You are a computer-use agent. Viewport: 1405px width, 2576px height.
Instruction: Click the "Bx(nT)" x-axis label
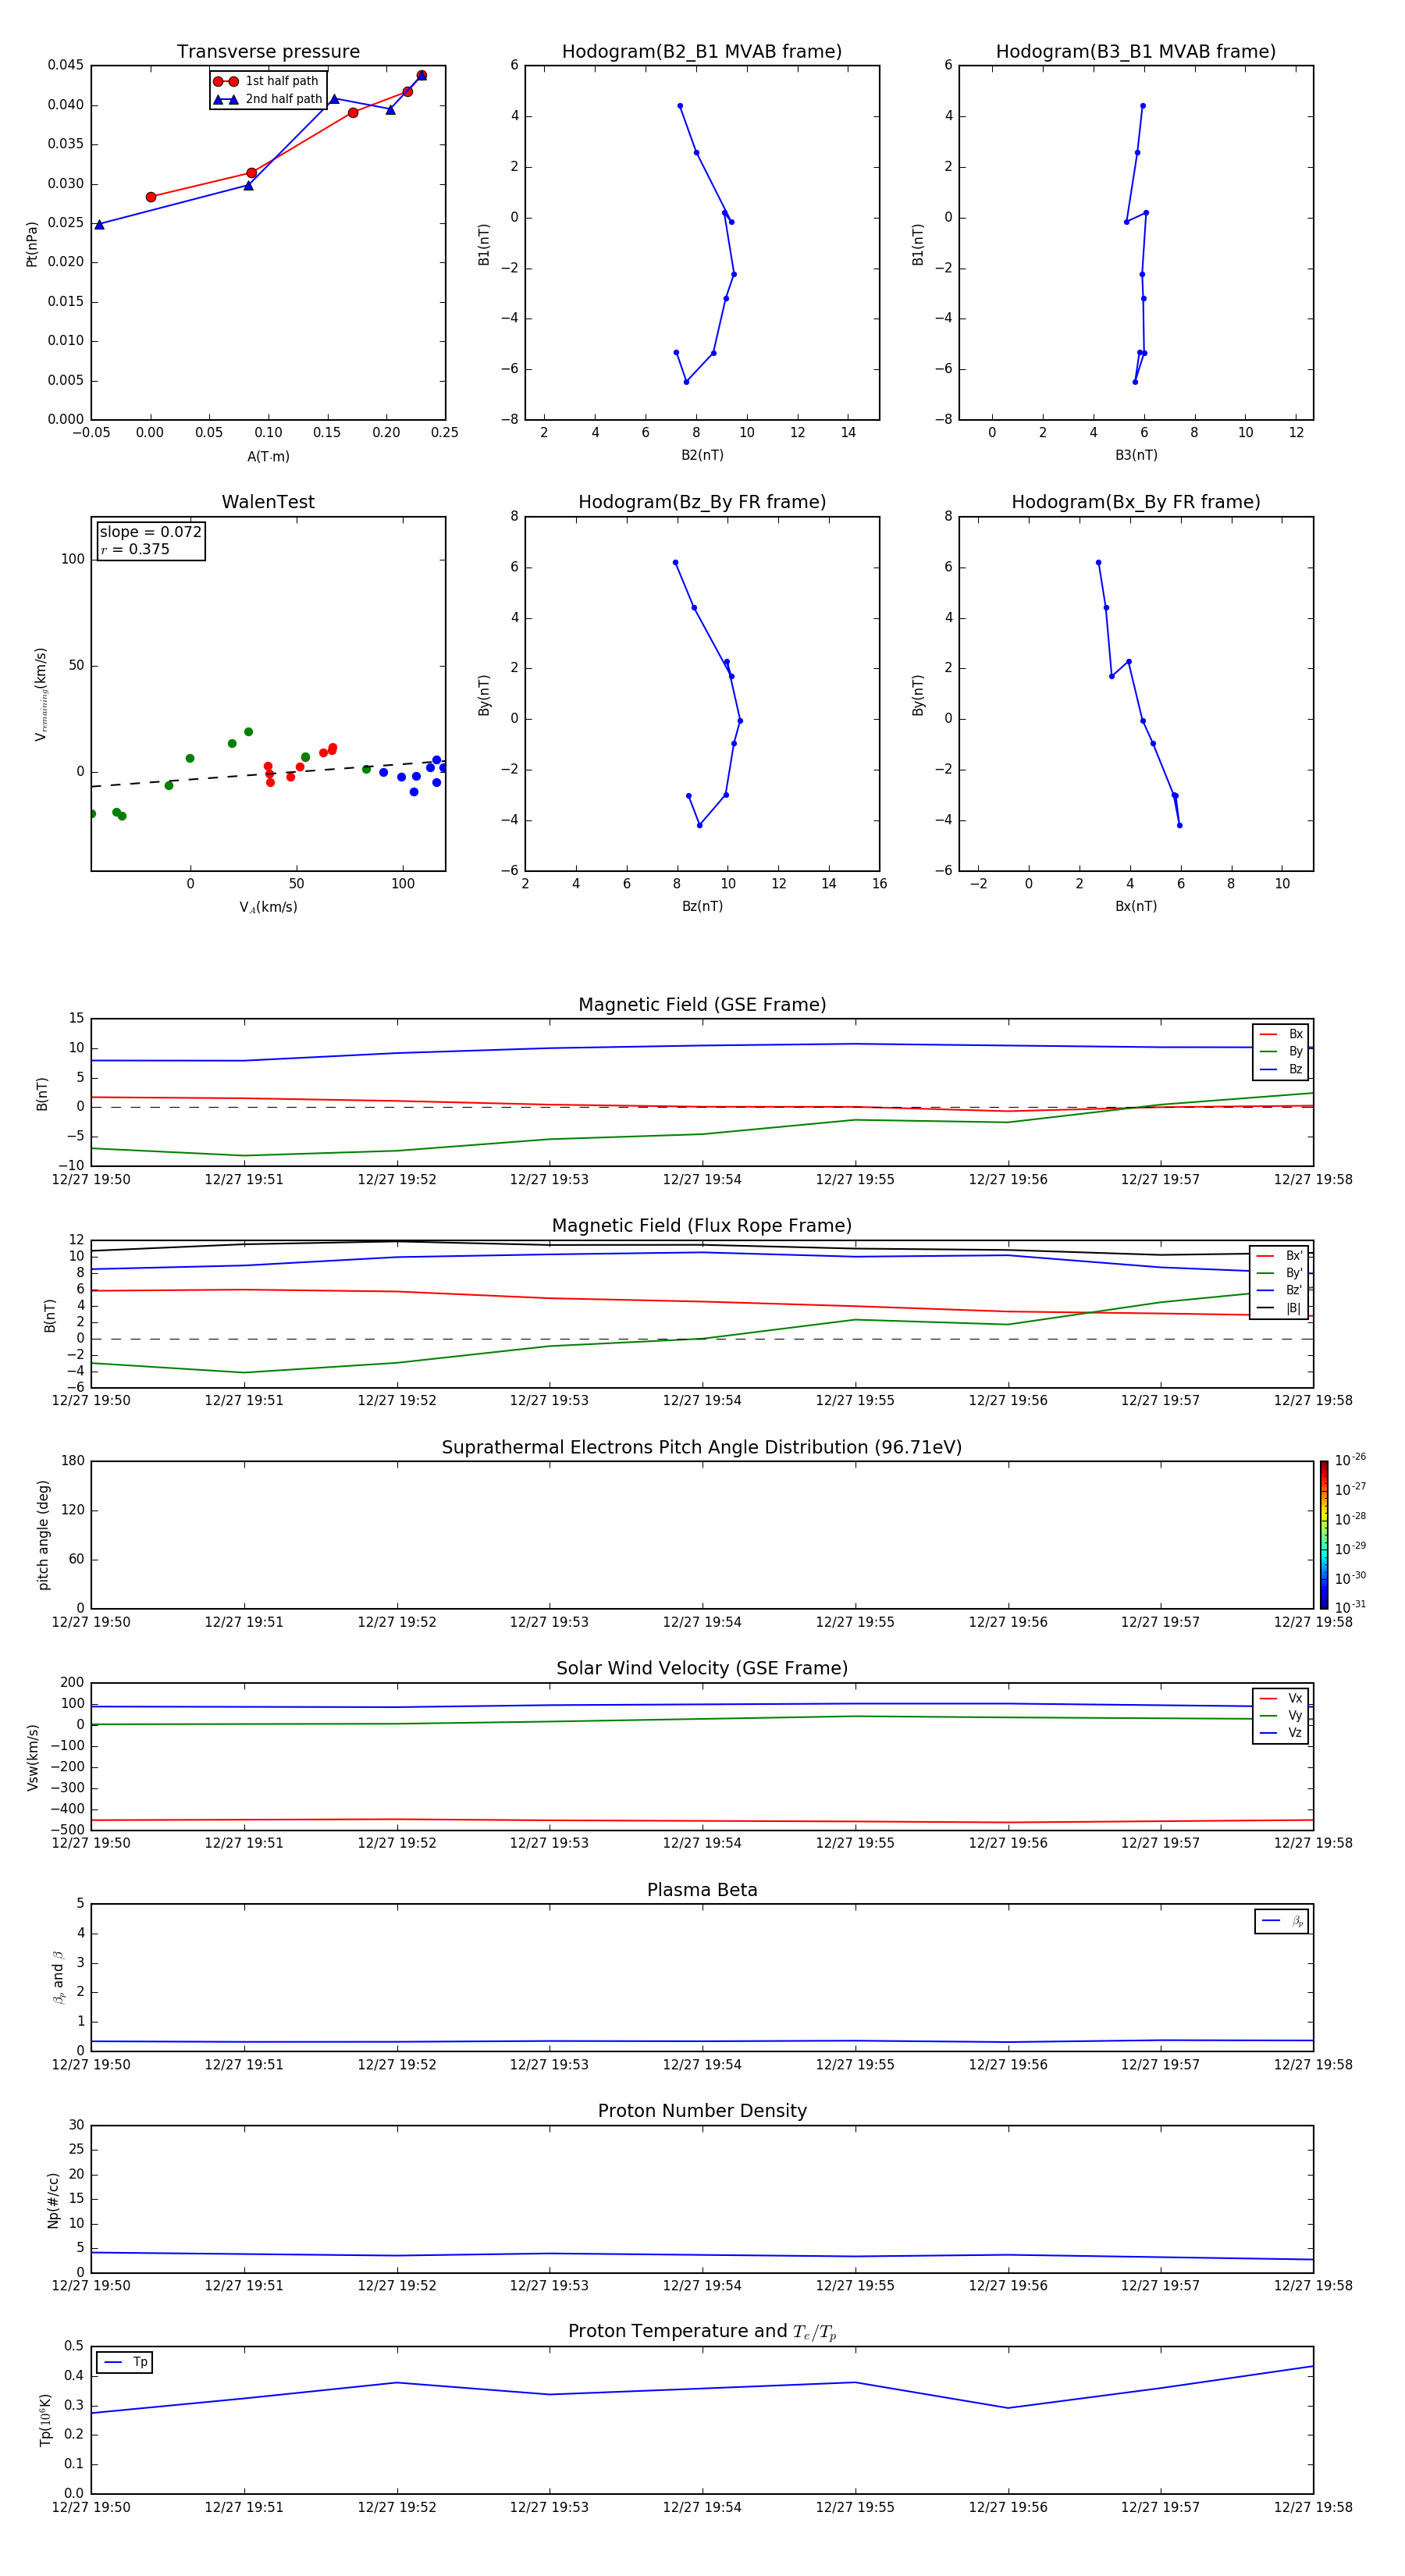click(1136, 906)
